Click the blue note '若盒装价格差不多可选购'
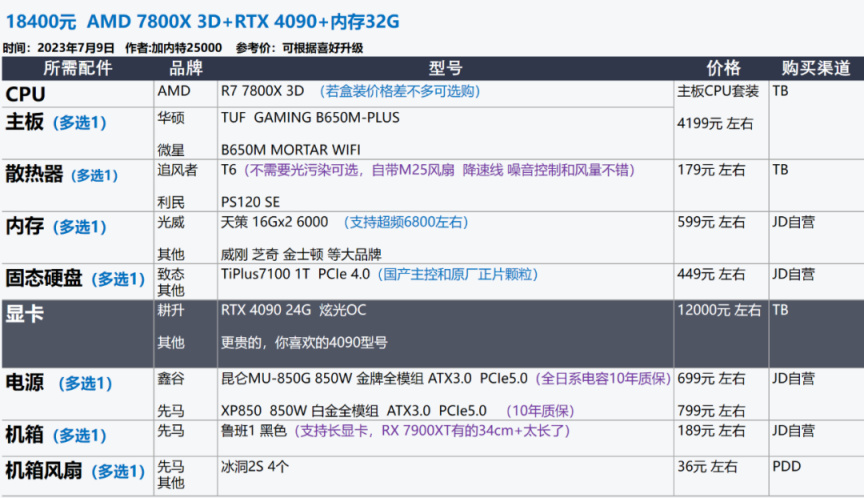 399,91
